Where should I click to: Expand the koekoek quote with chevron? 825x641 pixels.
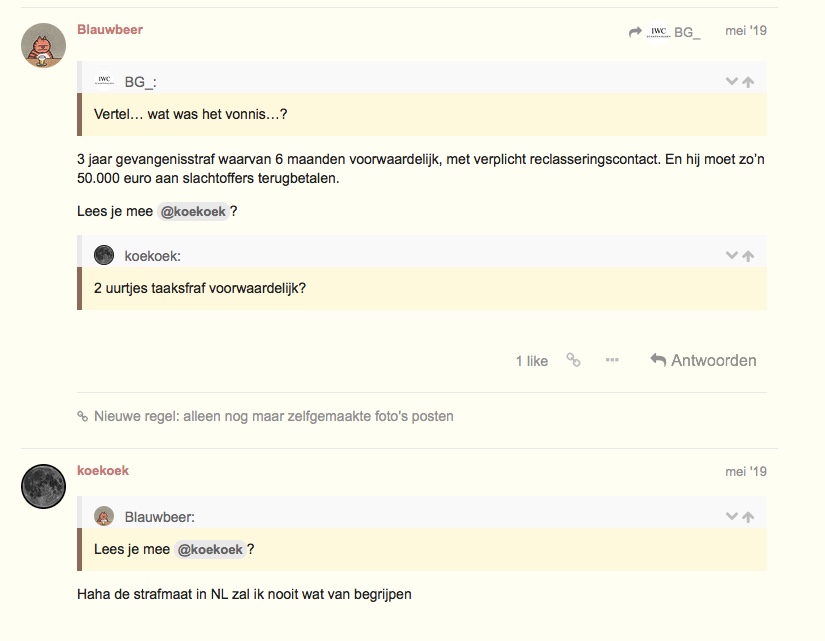tap(732, 256)
